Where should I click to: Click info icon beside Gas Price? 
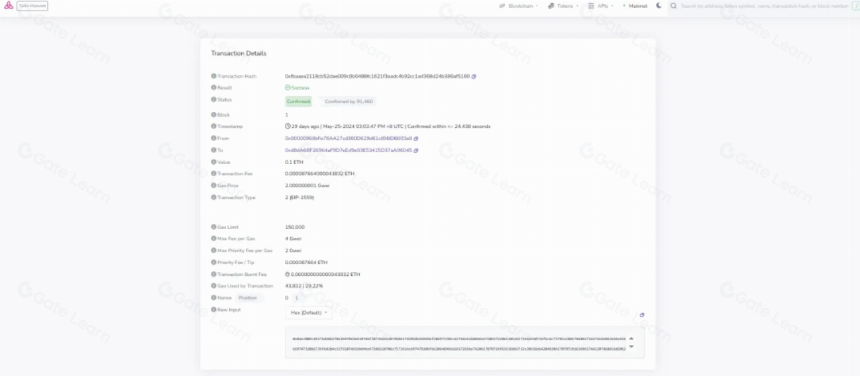pos(214,186)
